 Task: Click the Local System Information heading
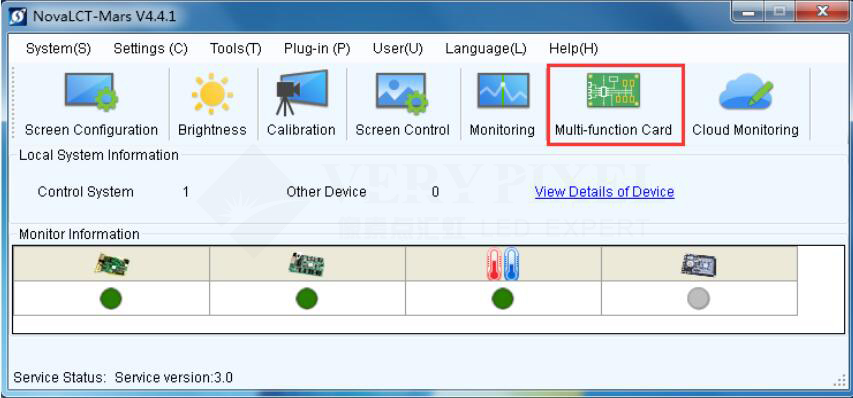coord(99,156)
